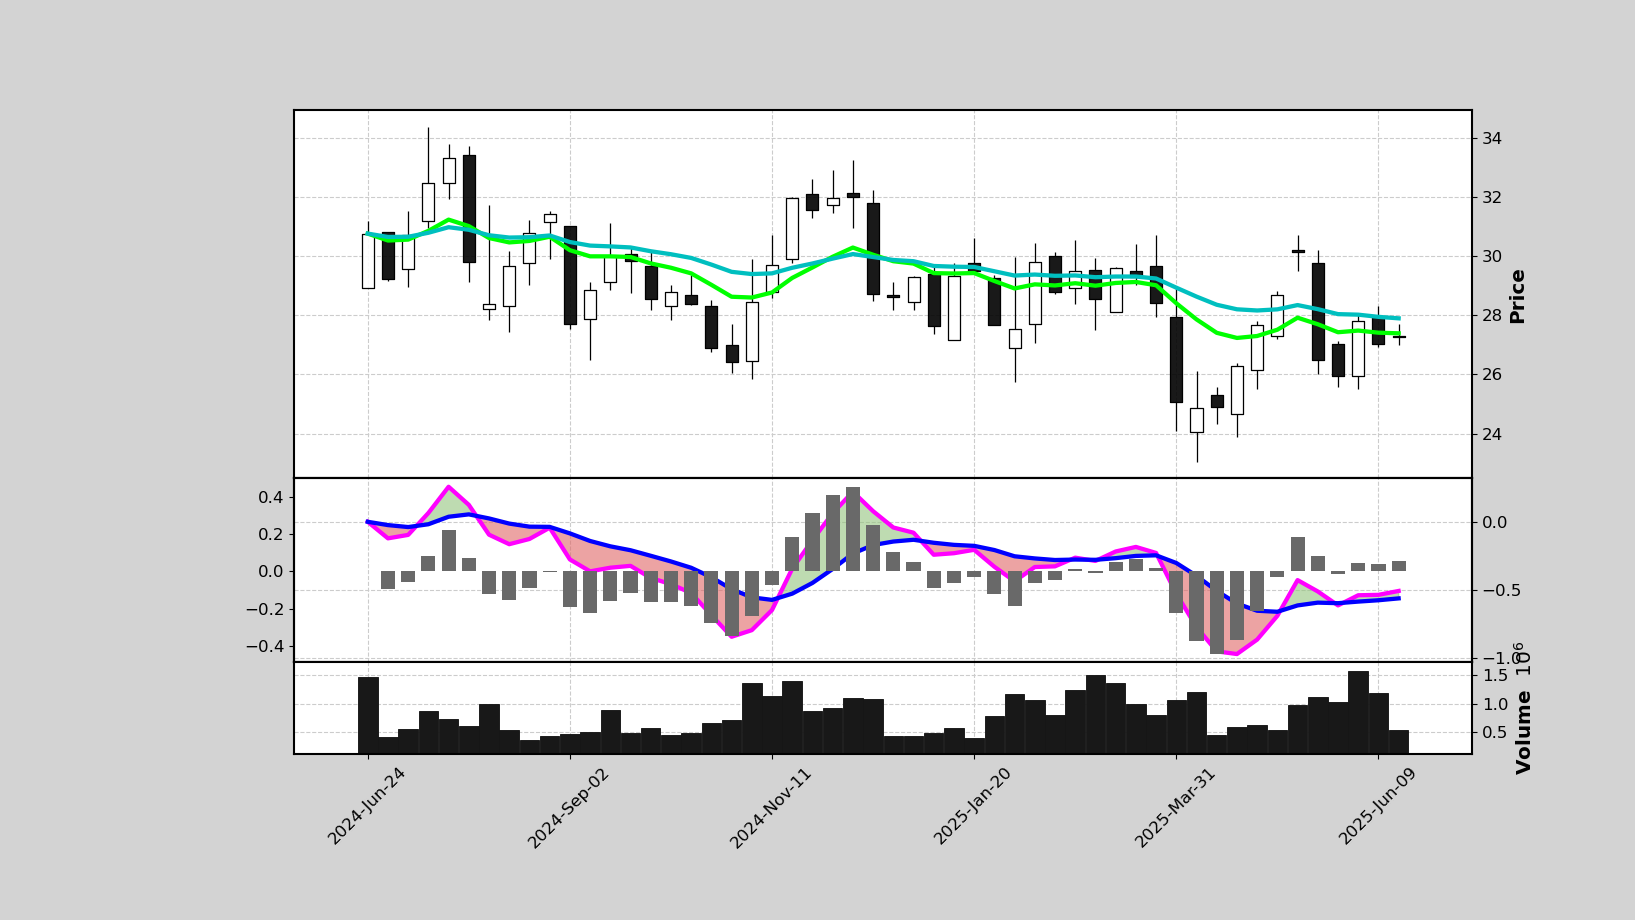
Task: Click the −0.2 tick on MACD left axis
Action: tap(265, 609)
